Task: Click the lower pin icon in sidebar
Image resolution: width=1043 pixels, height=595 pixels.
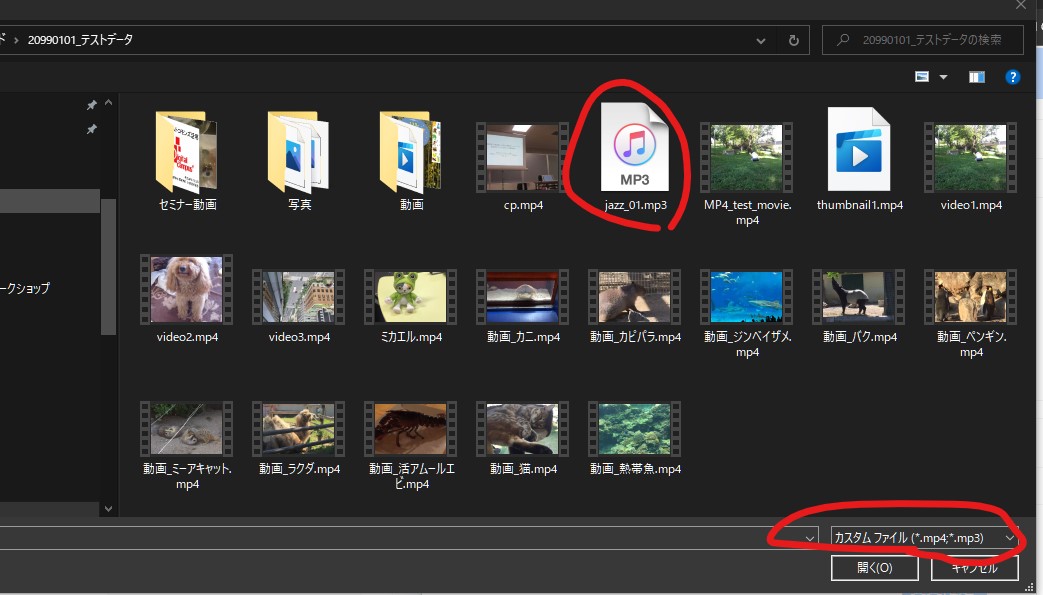Action: tap(90, 130)
